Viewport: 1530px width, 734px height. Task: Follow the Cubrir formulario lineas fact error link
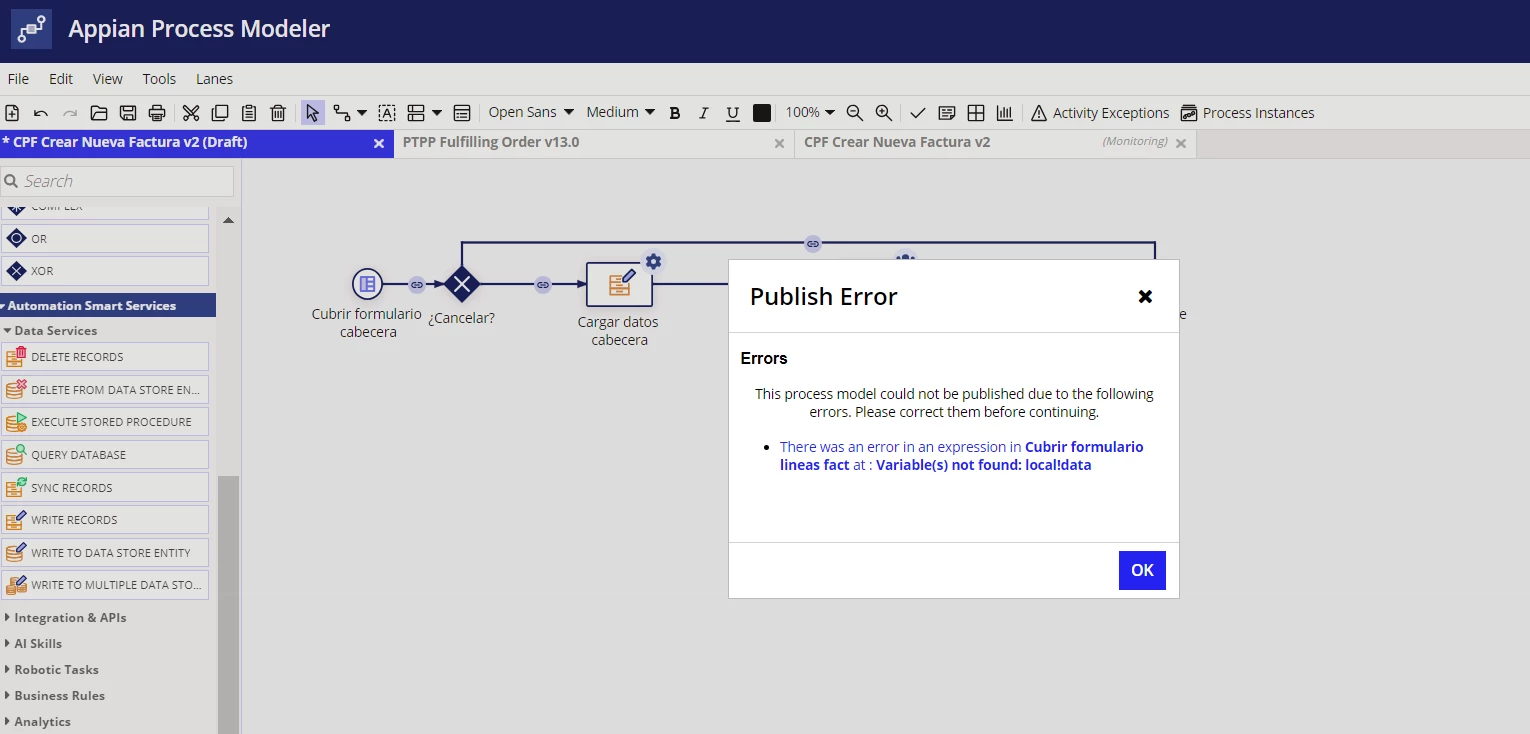tap(962, 456)
